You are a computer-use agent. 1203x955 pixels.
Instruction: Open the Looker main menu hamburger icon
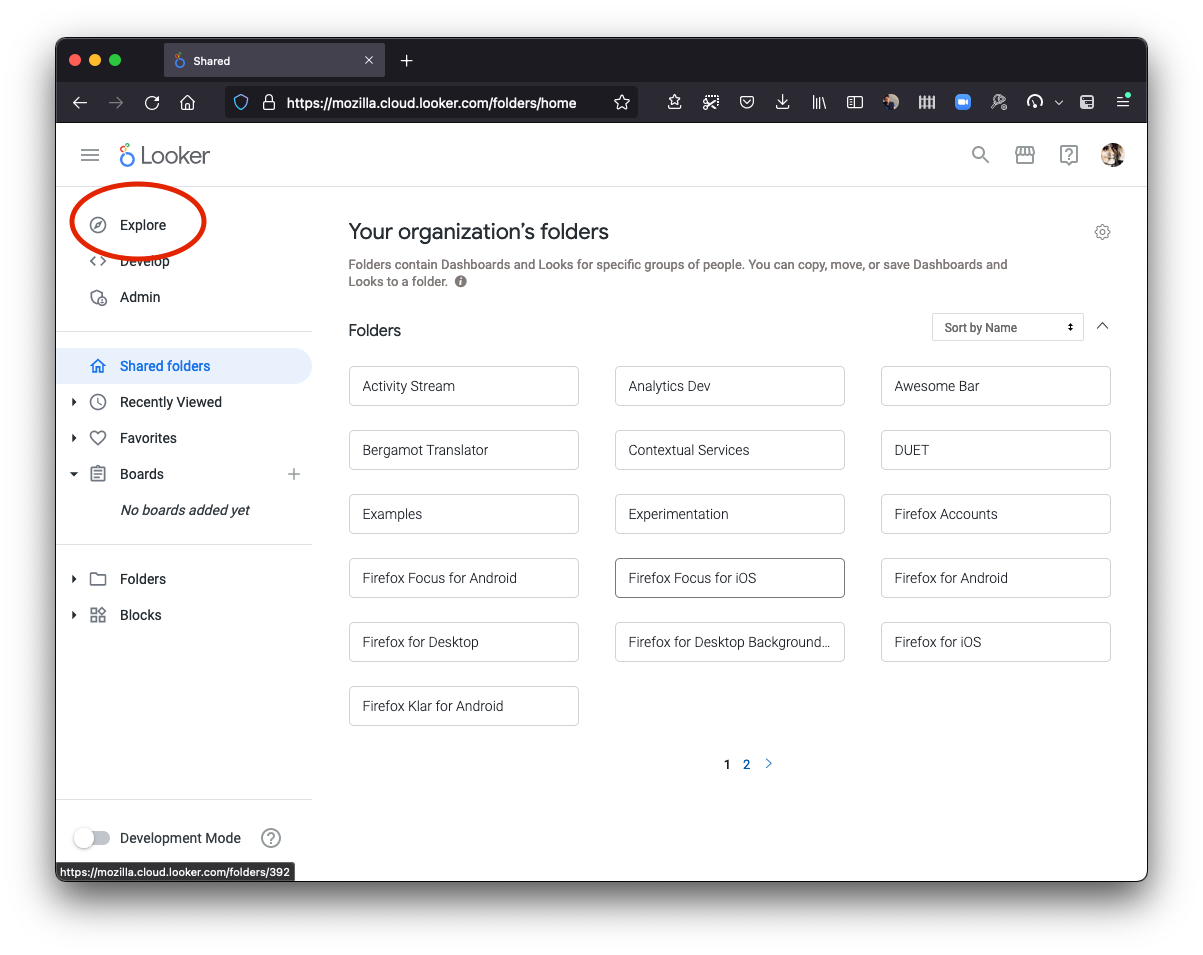click(x=90, y=155)
